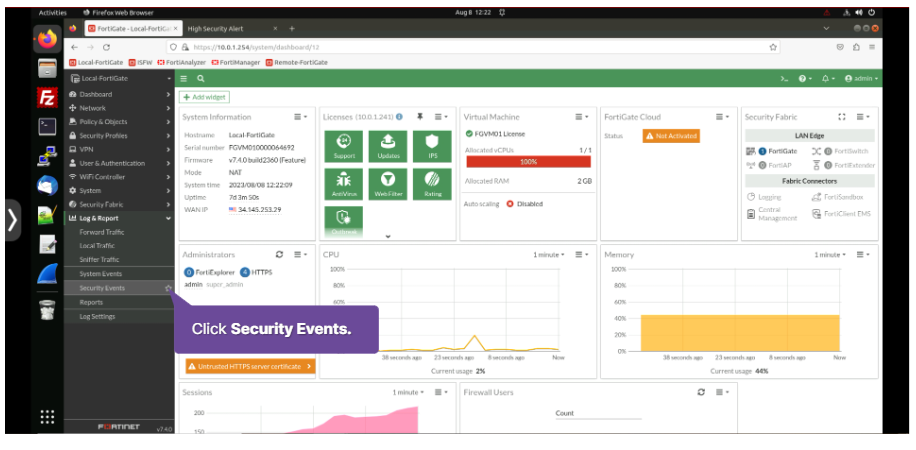Open new tab with plus button

point(292,29)
